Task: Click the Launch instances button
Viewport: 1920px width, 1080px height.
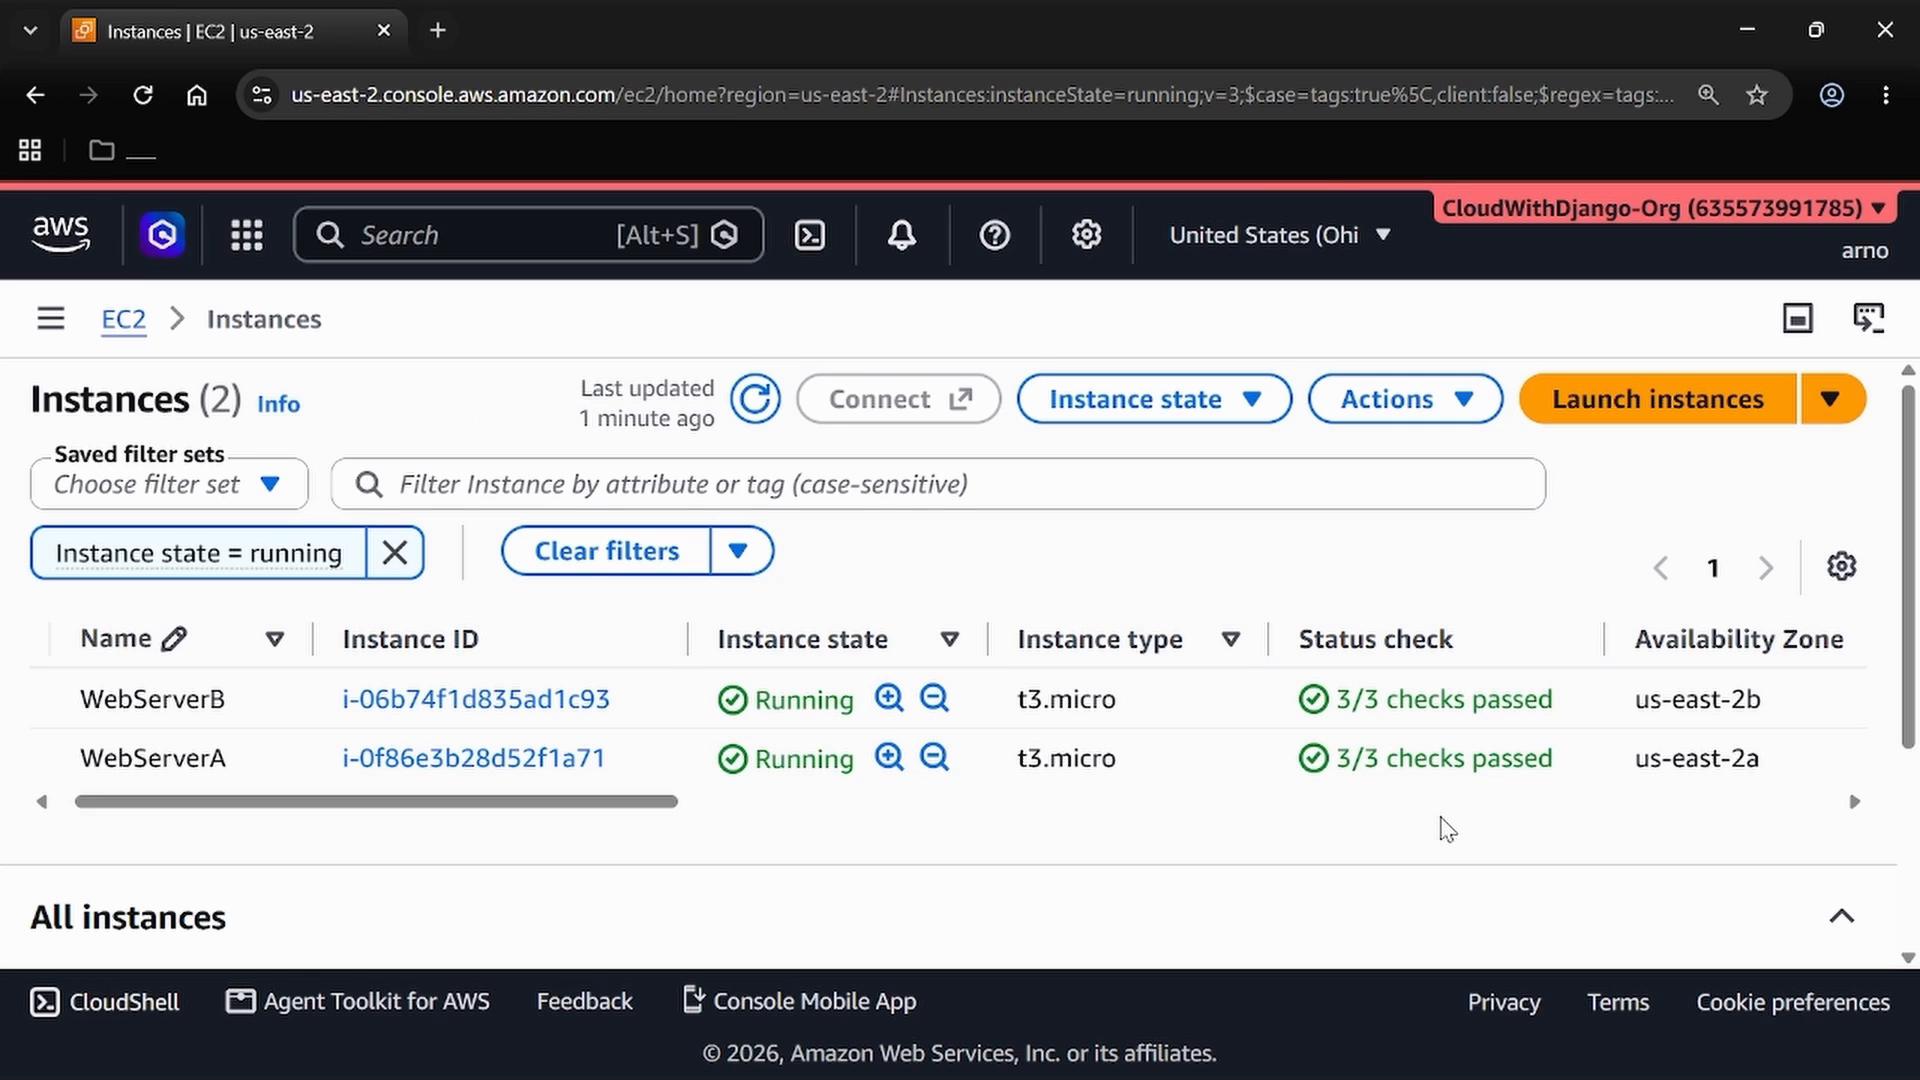Action: click(1658, 399)
